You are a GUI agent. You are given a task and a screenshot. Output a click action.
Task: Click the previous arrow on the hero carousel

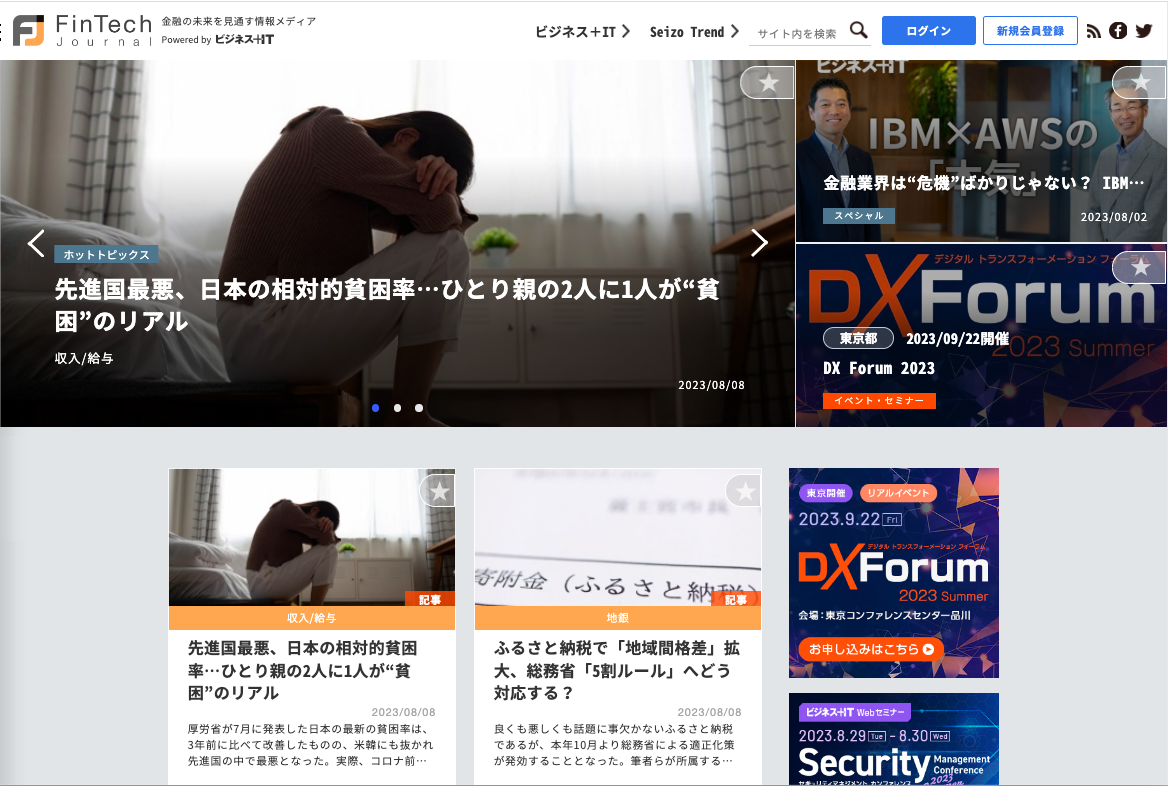point(36,242)
